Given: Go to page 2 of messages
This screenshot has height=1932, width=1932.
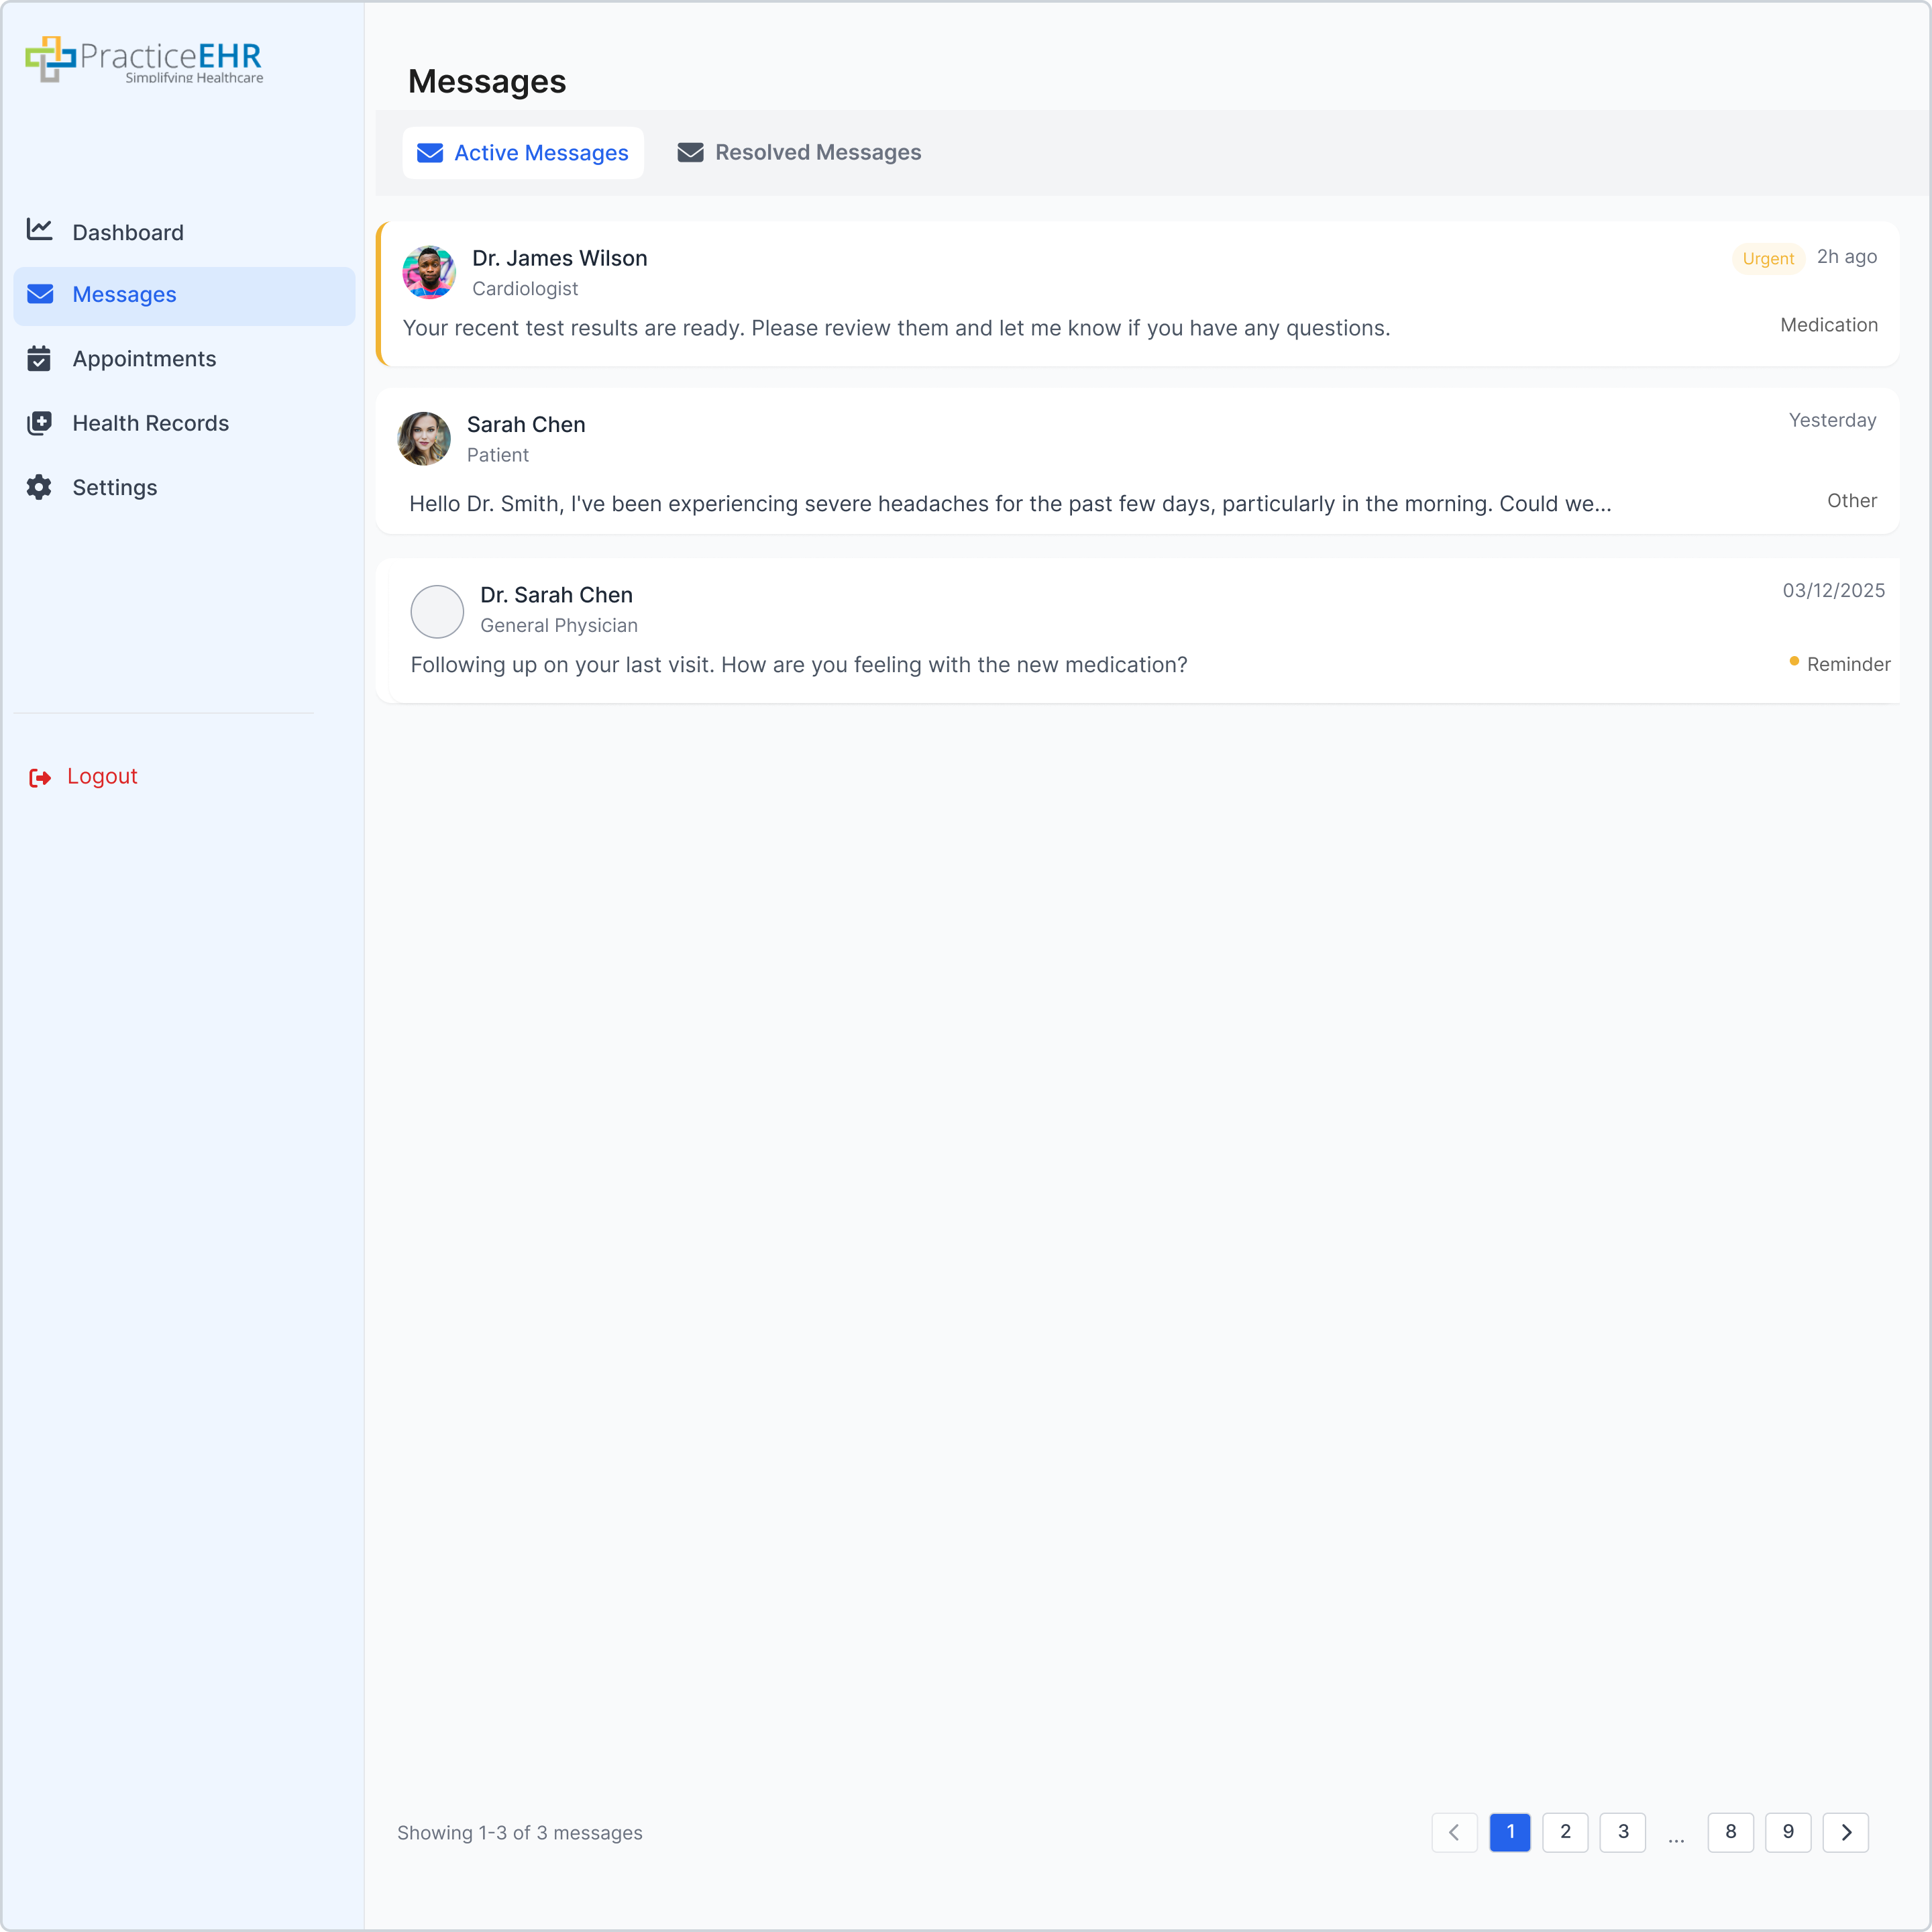Looking at the screenshot, I should (1566, 1832).
